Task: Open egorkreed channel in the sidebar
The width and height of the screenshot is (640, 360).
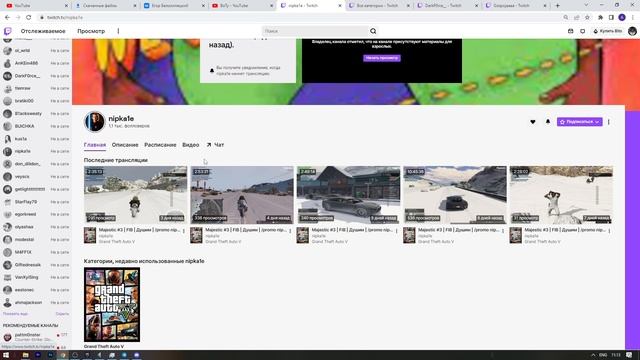Action: point(36,214)
